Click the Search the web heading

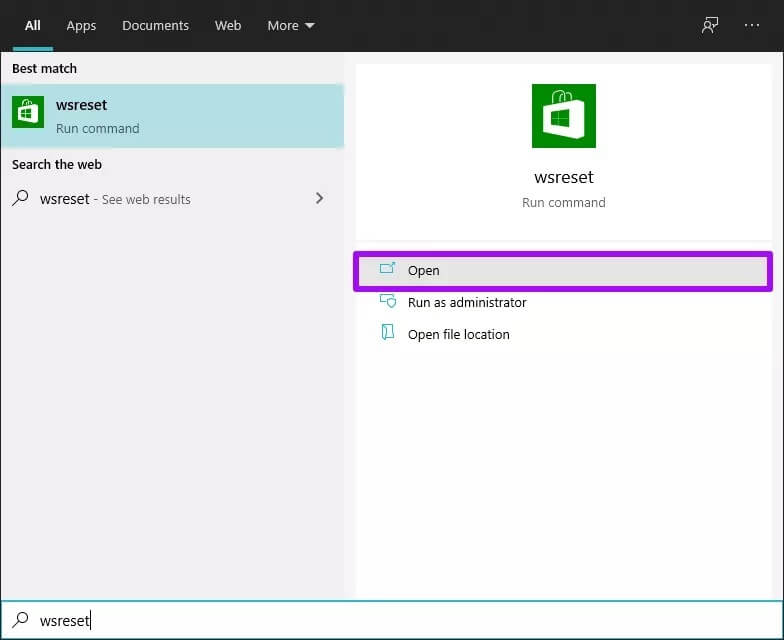pyautogui.click(x=57, y=164)
